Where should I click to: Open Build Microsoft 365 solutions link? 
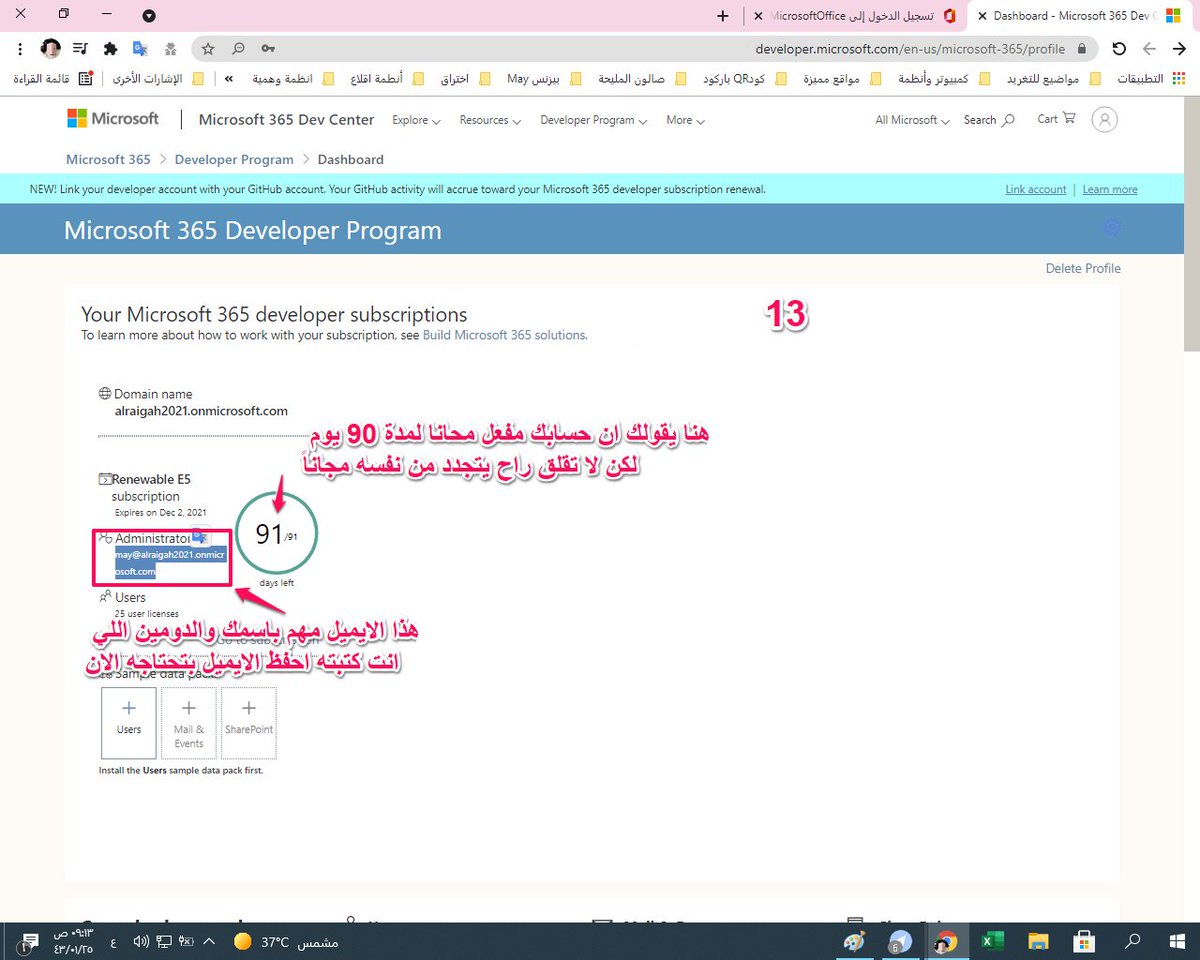click(x=504, y=335)
